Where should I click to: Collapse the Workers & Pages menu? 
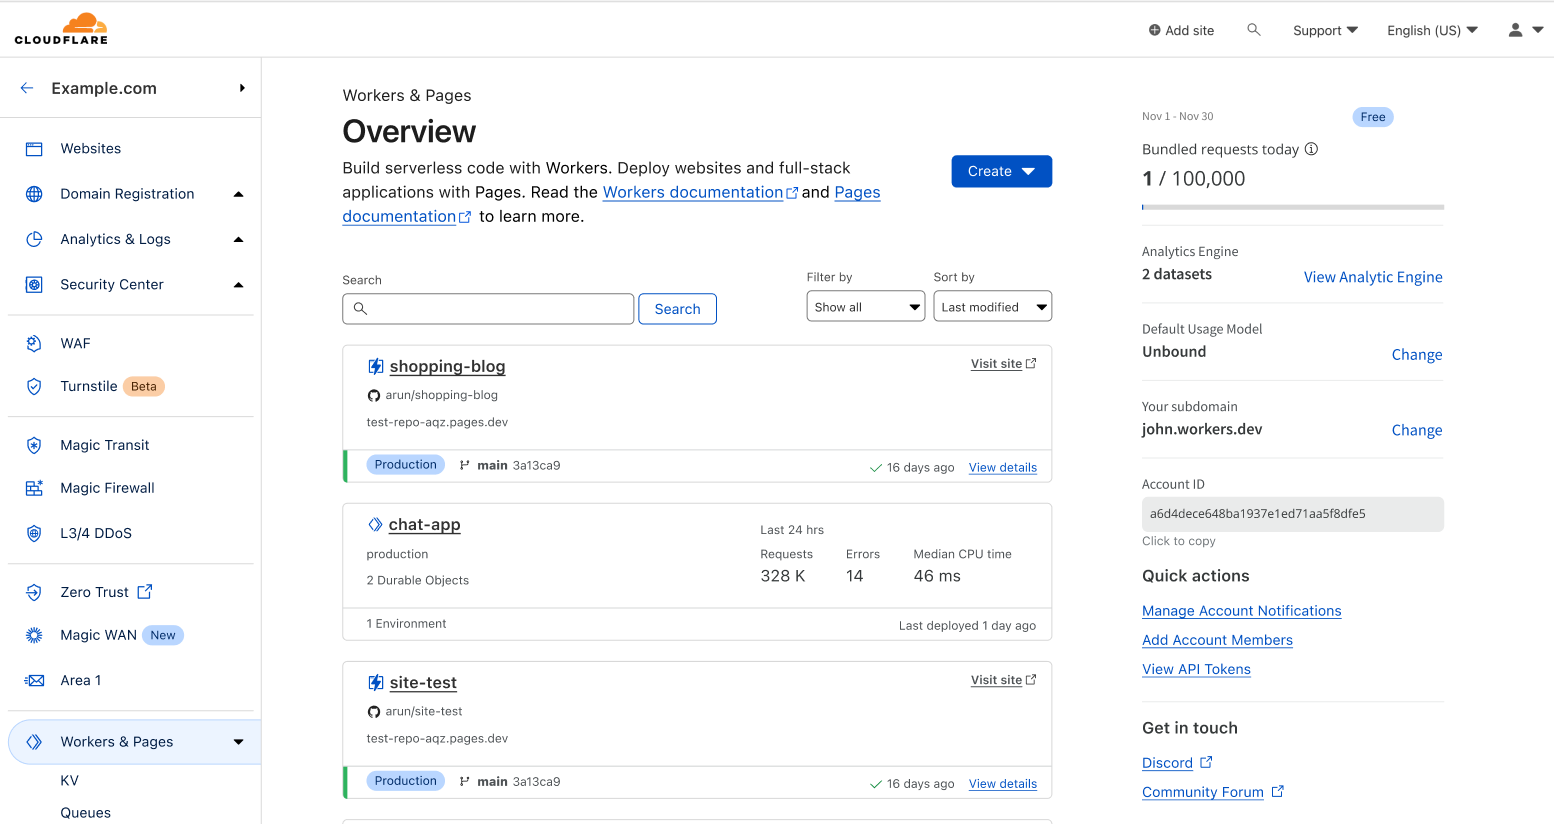click(x=238, y=742)
